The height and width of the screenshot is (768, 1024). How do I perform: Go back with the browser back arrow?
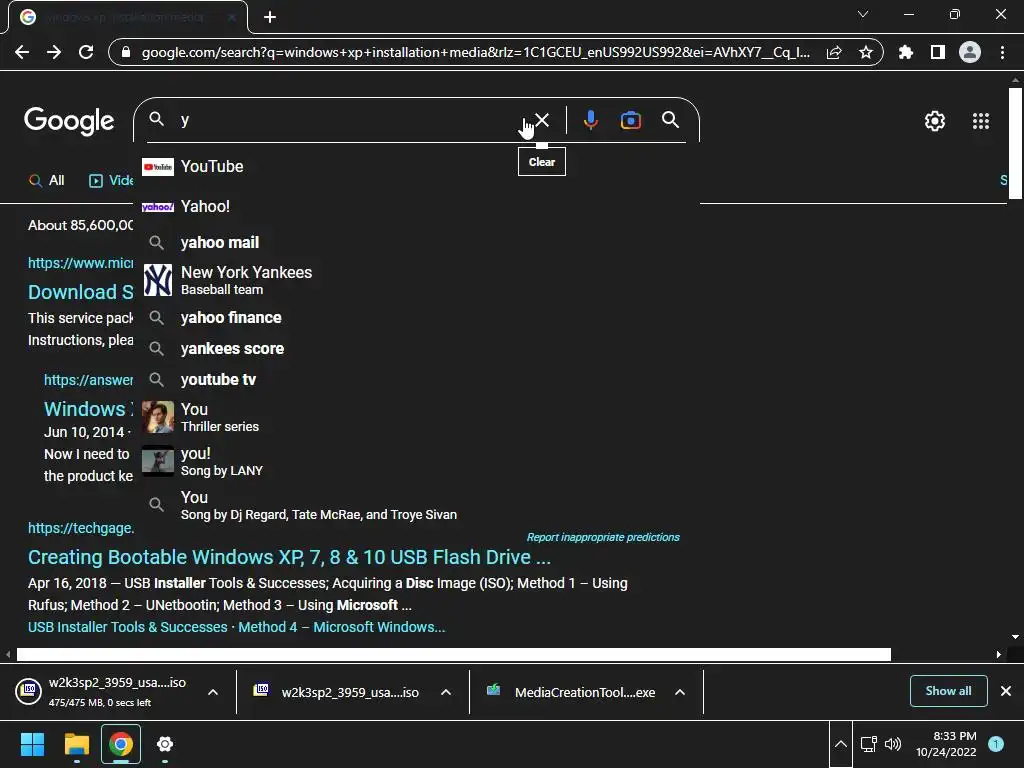tap(22, 52)
